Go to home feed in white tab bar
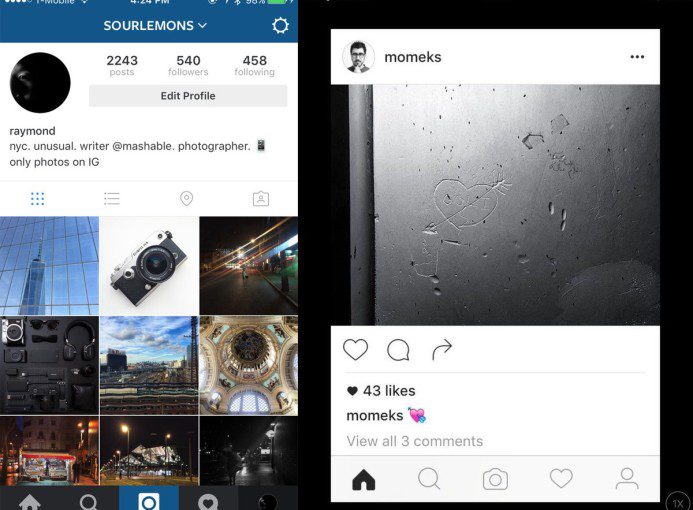The width and height of the screenshot is (693, 510). click(x=364, y=480)
